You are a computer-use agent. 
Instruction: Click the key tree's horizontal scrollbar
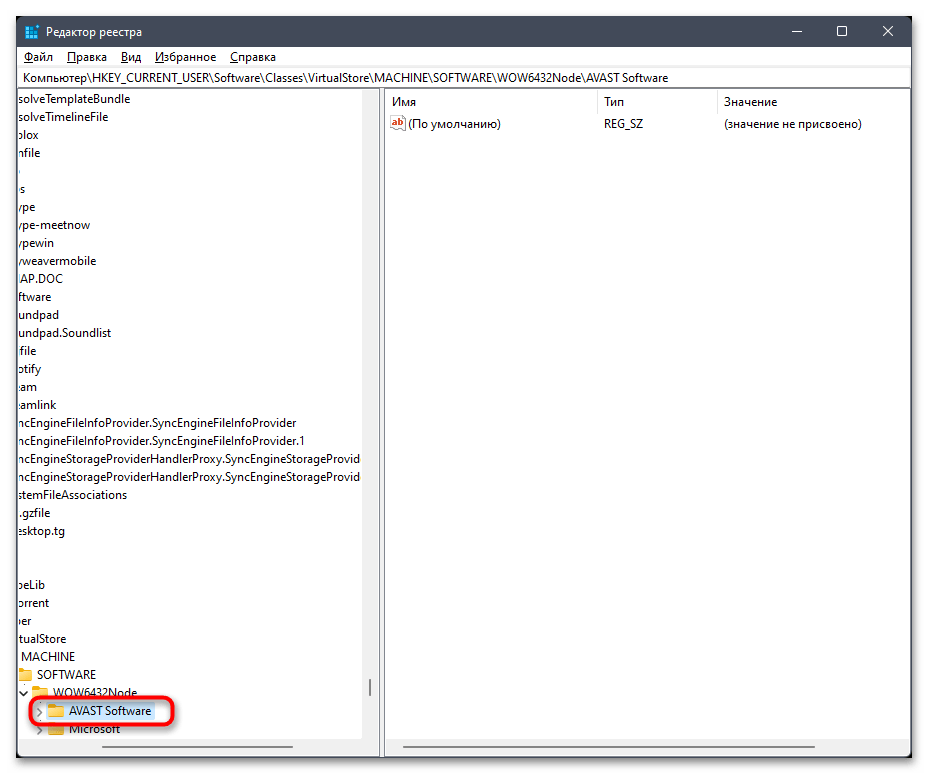pos(197,747)
